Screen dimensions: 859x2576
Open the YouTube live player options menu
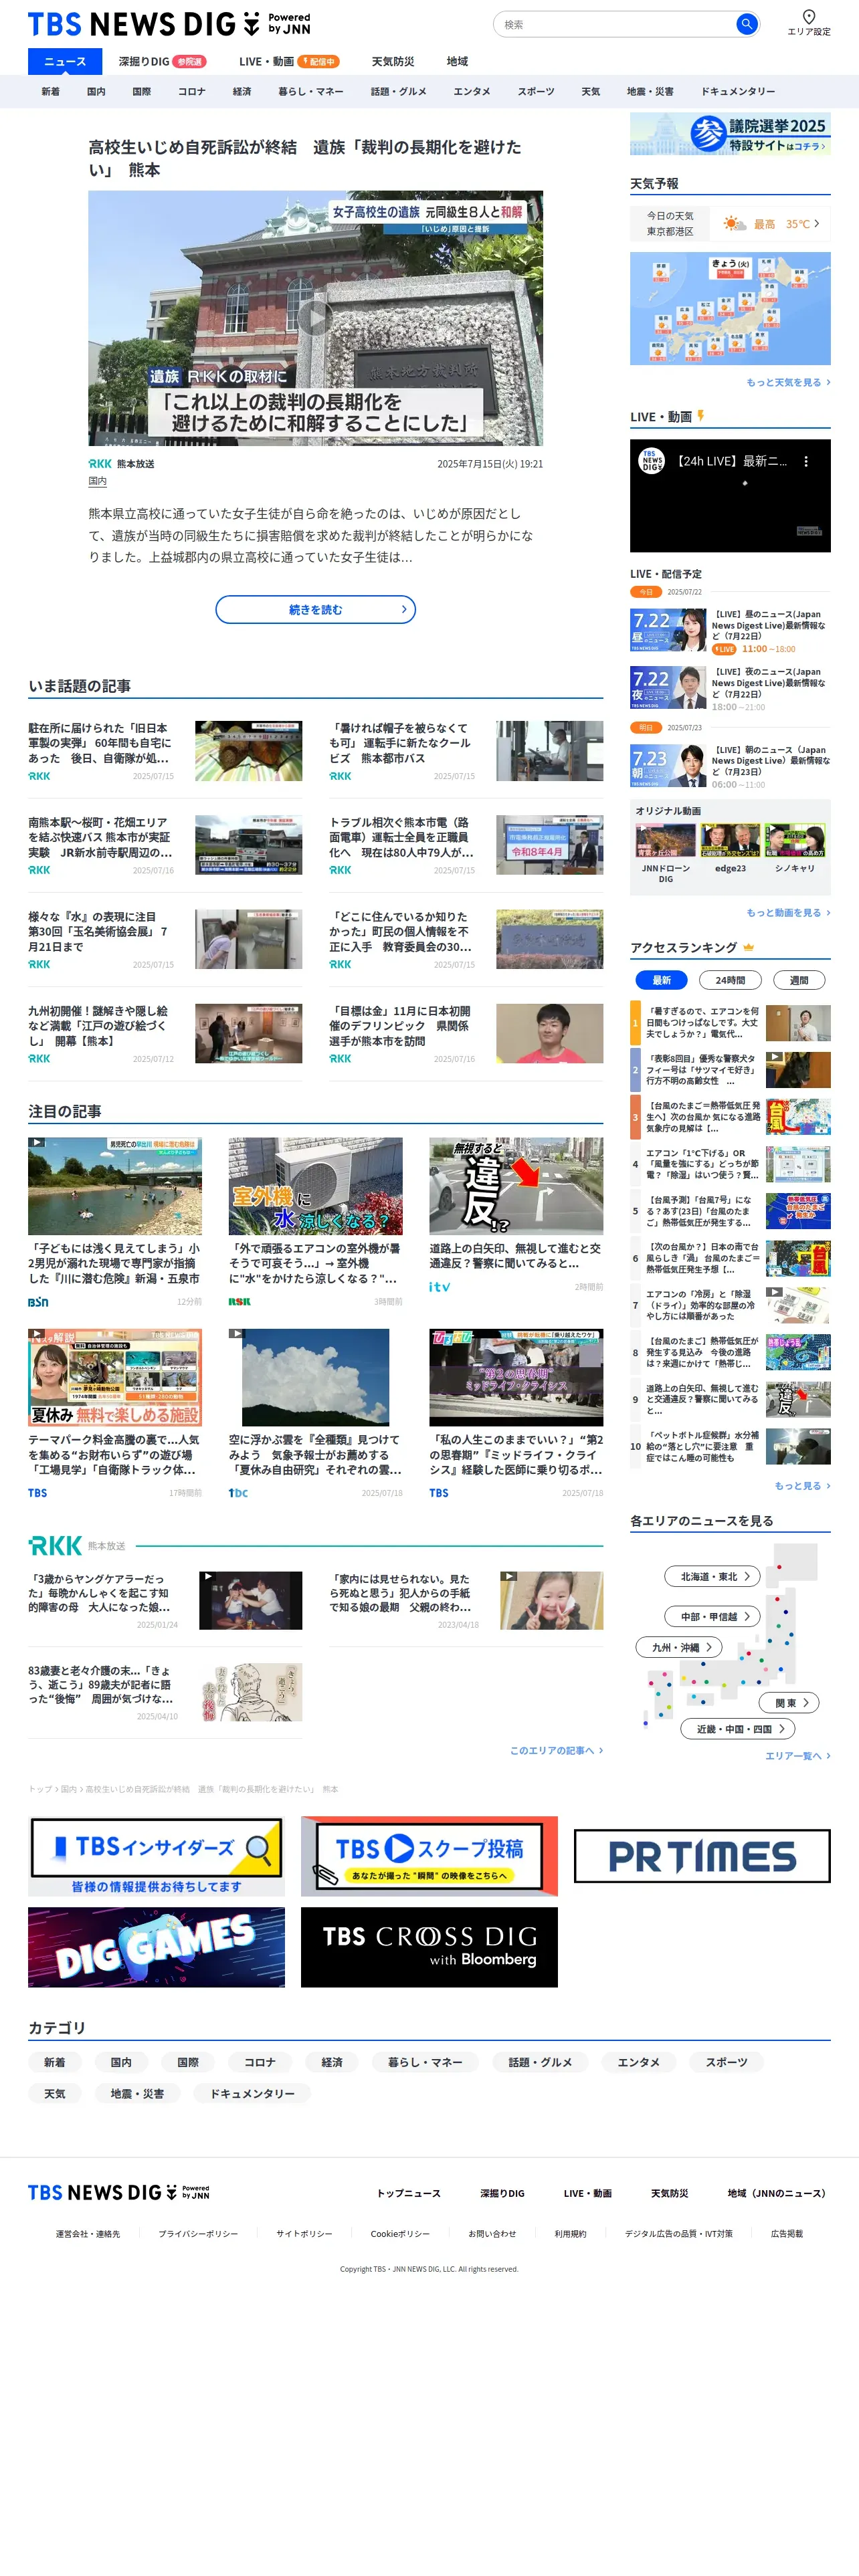[x=806, y=462]
